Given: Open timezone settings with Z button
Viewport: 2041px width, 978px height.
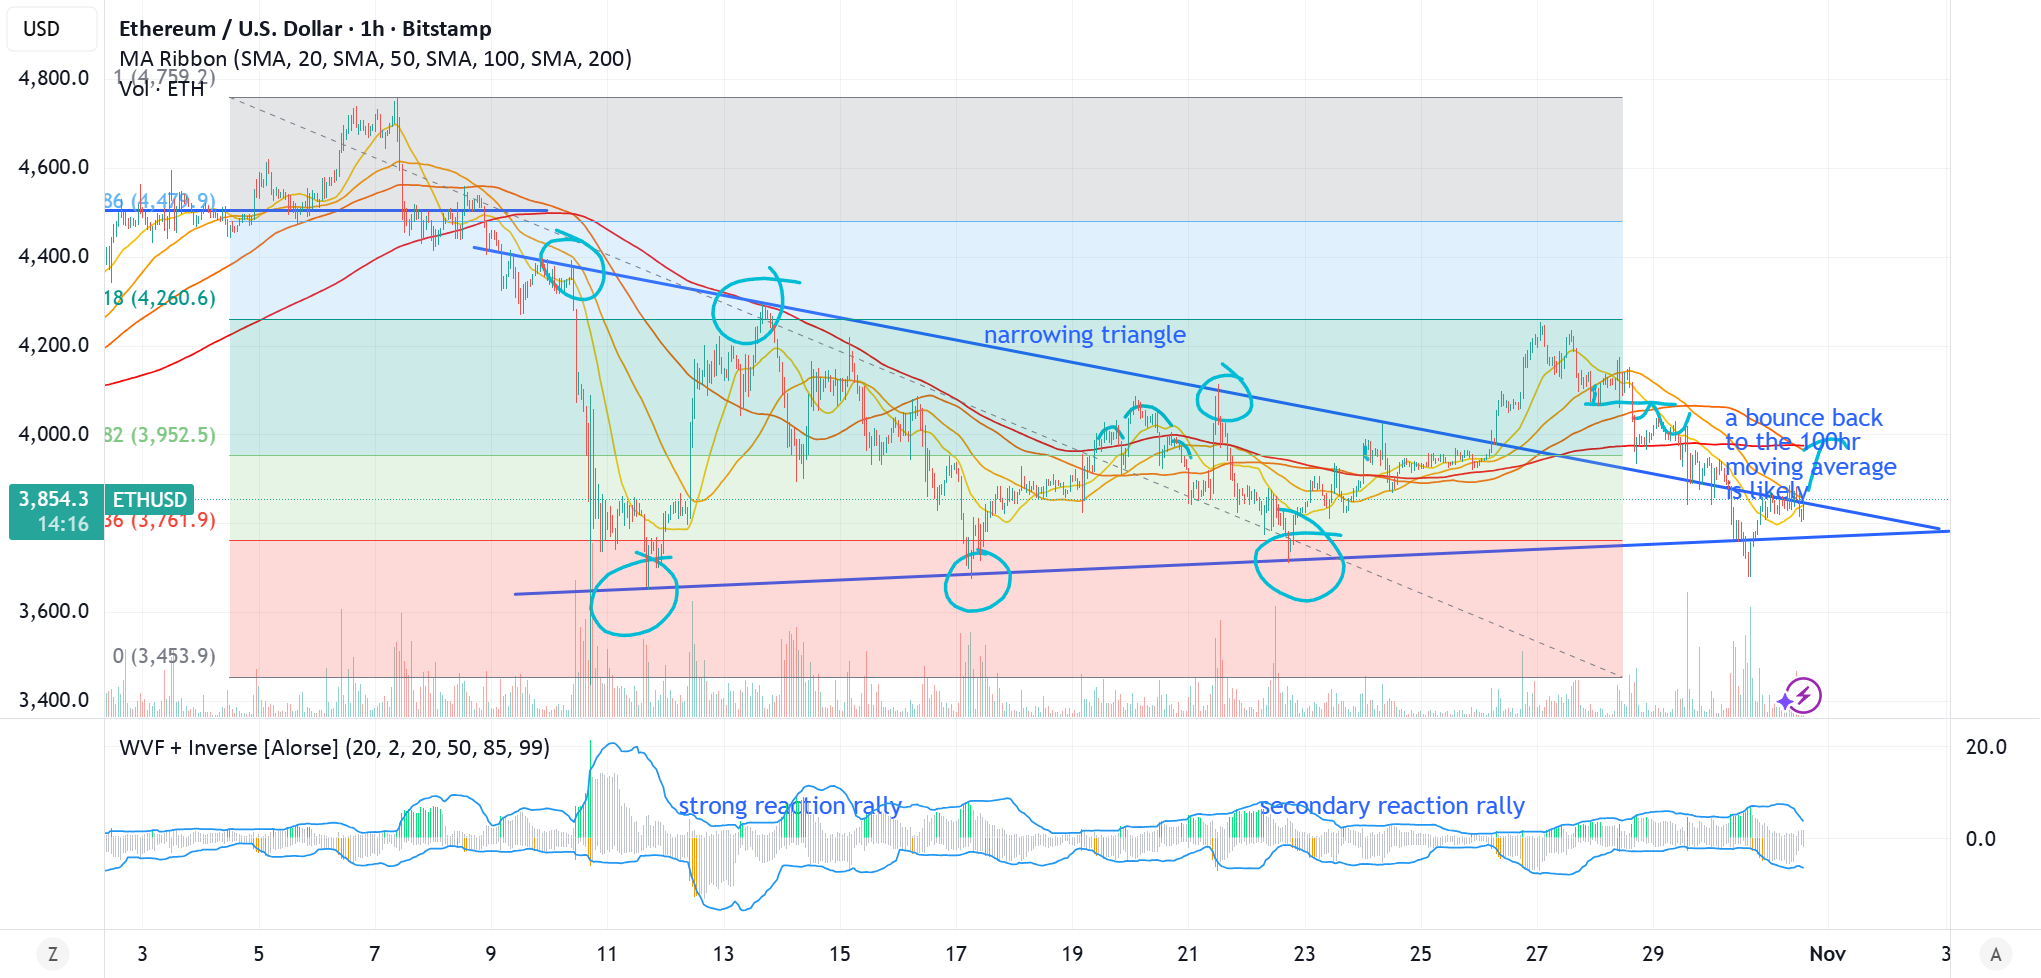Looking at the screenshot, I should click(52, 954).
